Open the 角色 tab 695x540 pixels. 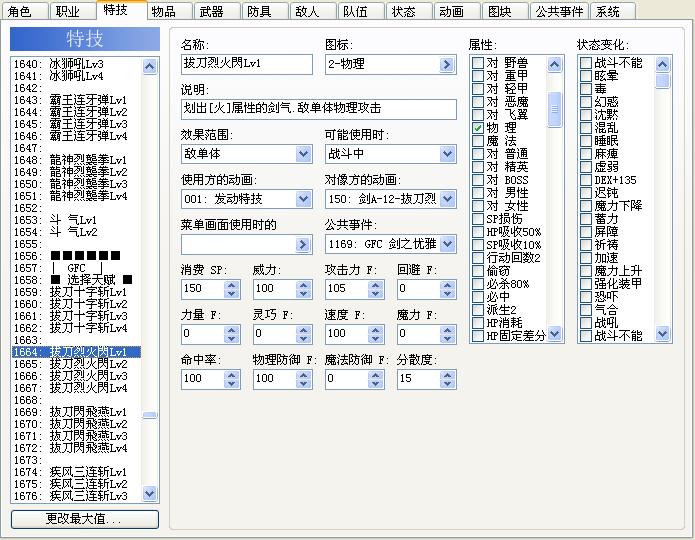[25, 12]
